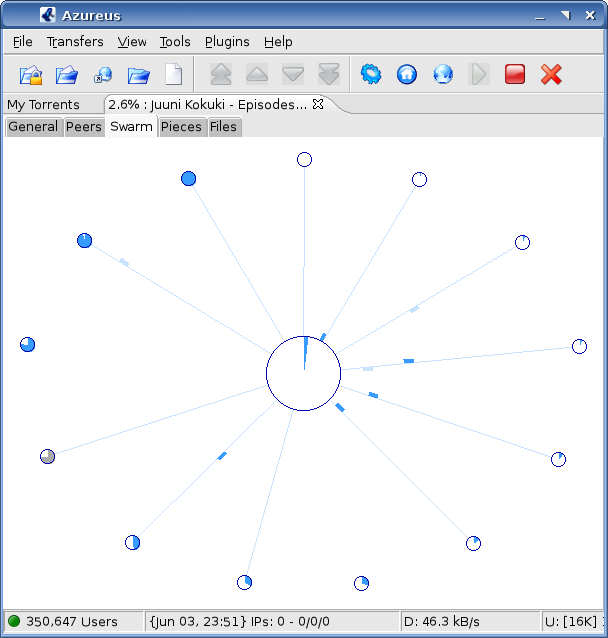The image size is (608, 638).
Task: Click the blue gear toolbar icon
Action: 371,74
